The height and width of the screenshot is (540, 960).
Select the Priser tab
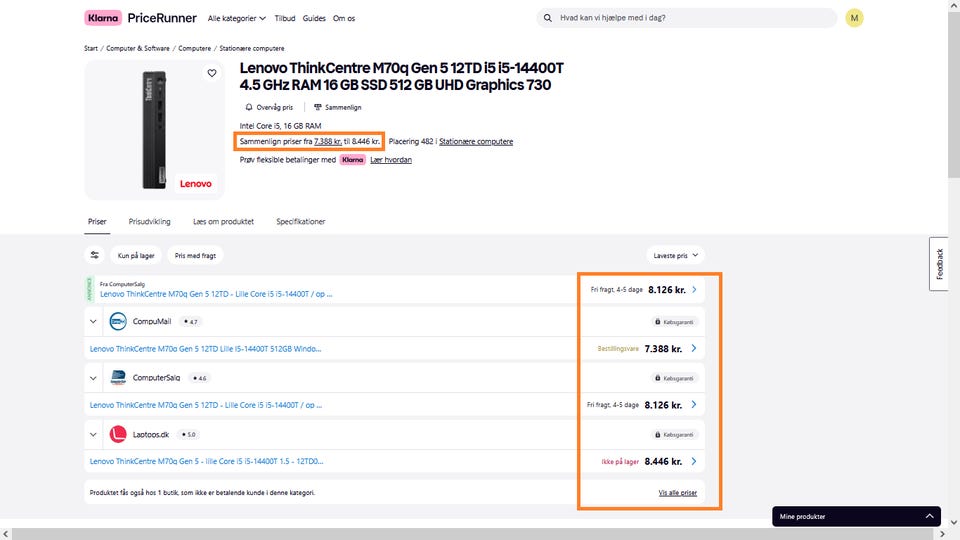[97, 222]
